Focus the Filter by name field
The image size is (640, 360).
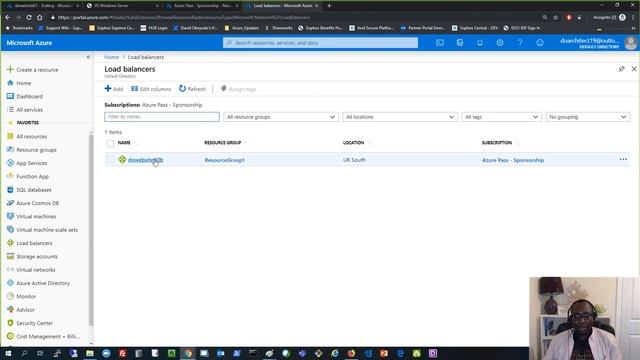coord(162,117)
